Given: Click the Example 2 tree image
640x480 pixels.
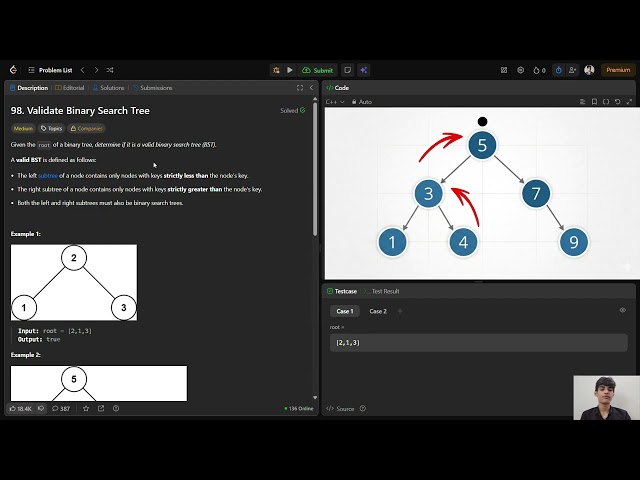Looking at the screenshot, I should coord(99,383).
